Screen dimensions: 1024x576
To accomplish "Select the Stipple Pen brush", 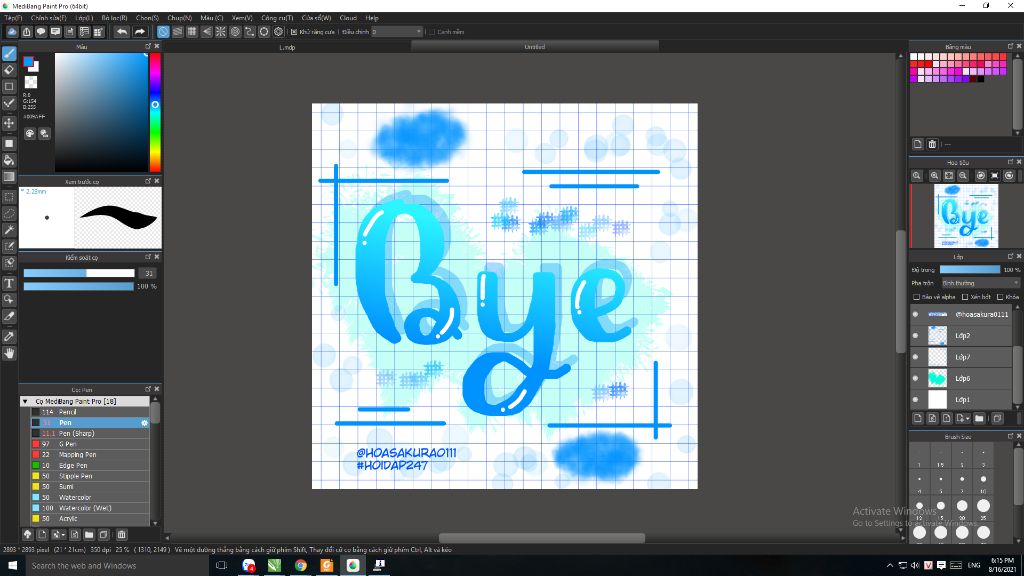I will [x=90, y=476].
